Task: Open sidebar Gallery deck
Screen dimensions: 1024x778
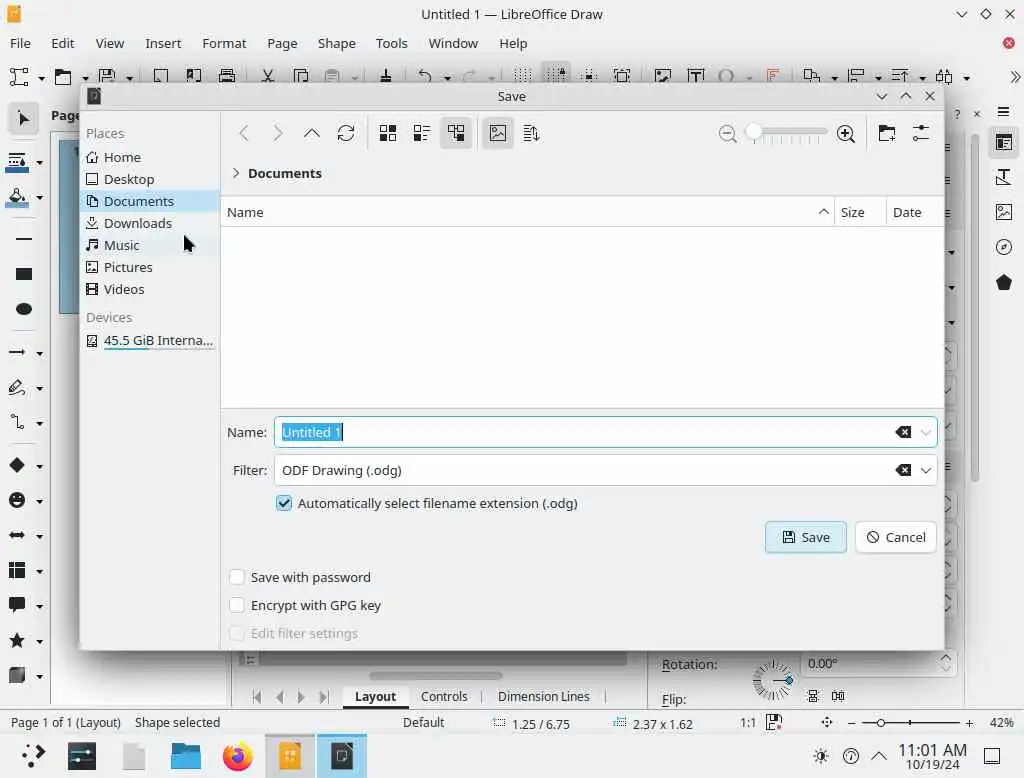Action: (x=1004, y=212)
